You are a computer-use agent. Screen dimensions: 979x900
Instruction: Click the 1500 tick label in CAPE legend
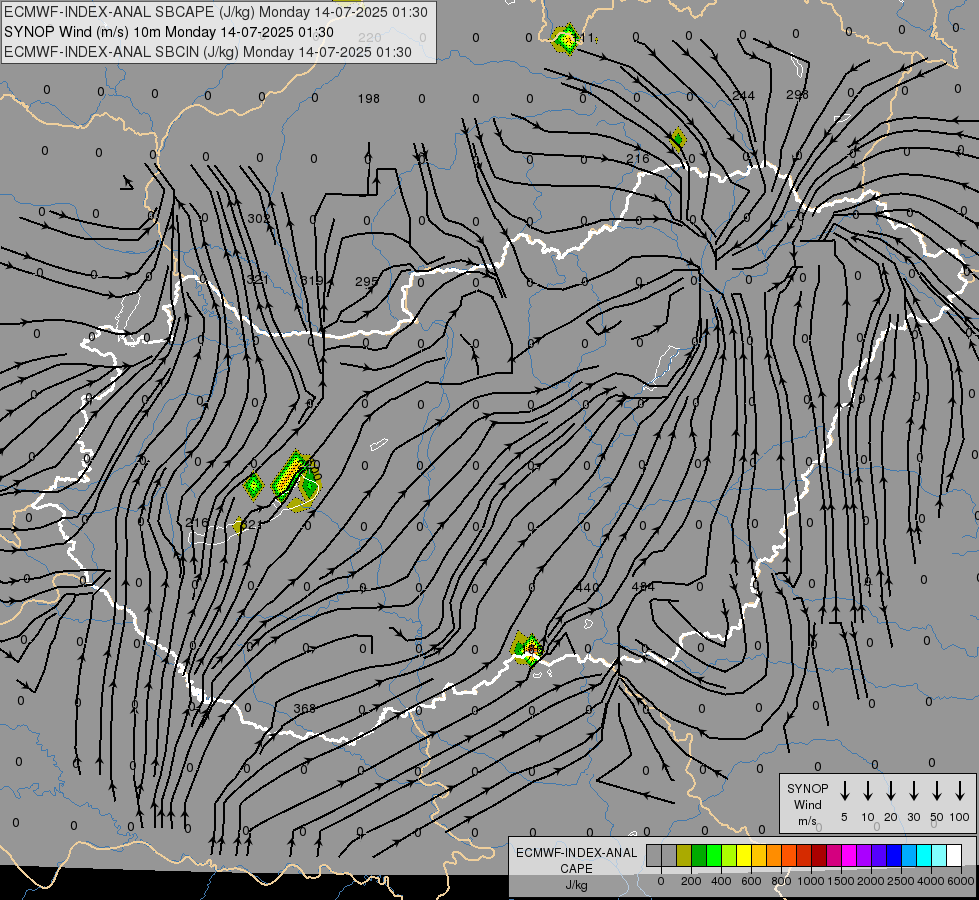click(x=840, y=881)
